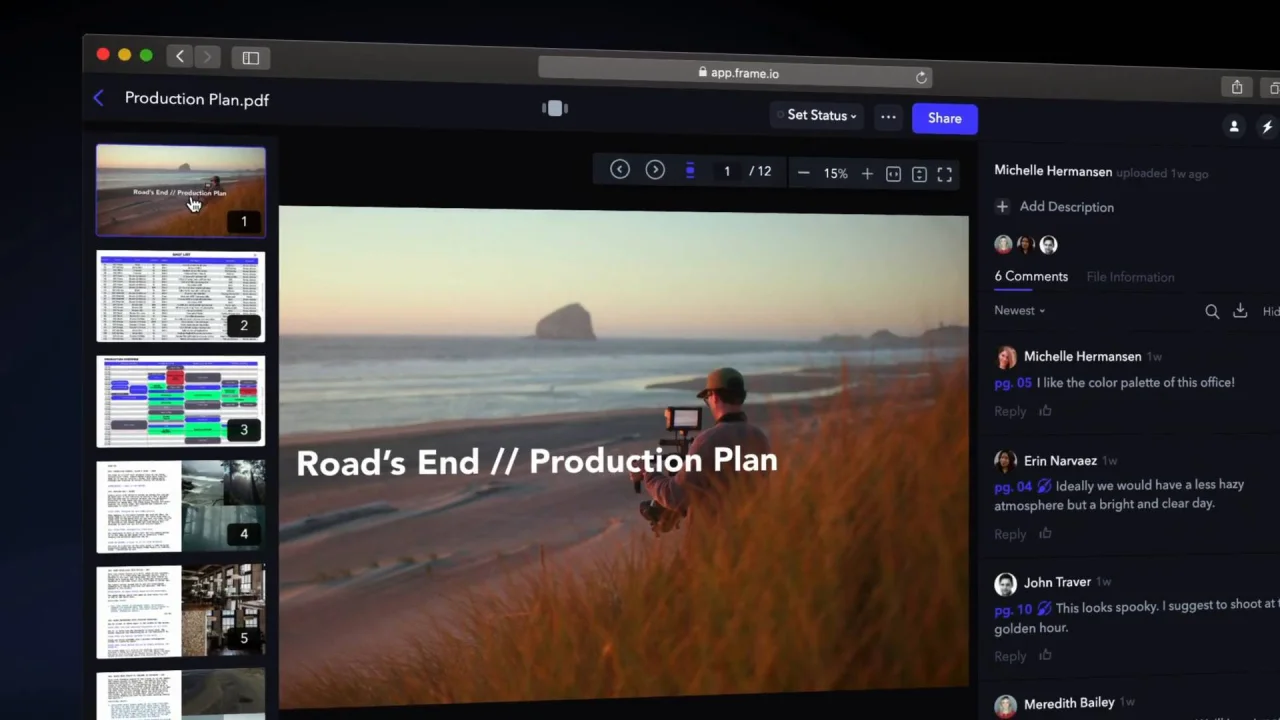
Task: Open the Safari share icon
Action: [x=1237, y=88]
